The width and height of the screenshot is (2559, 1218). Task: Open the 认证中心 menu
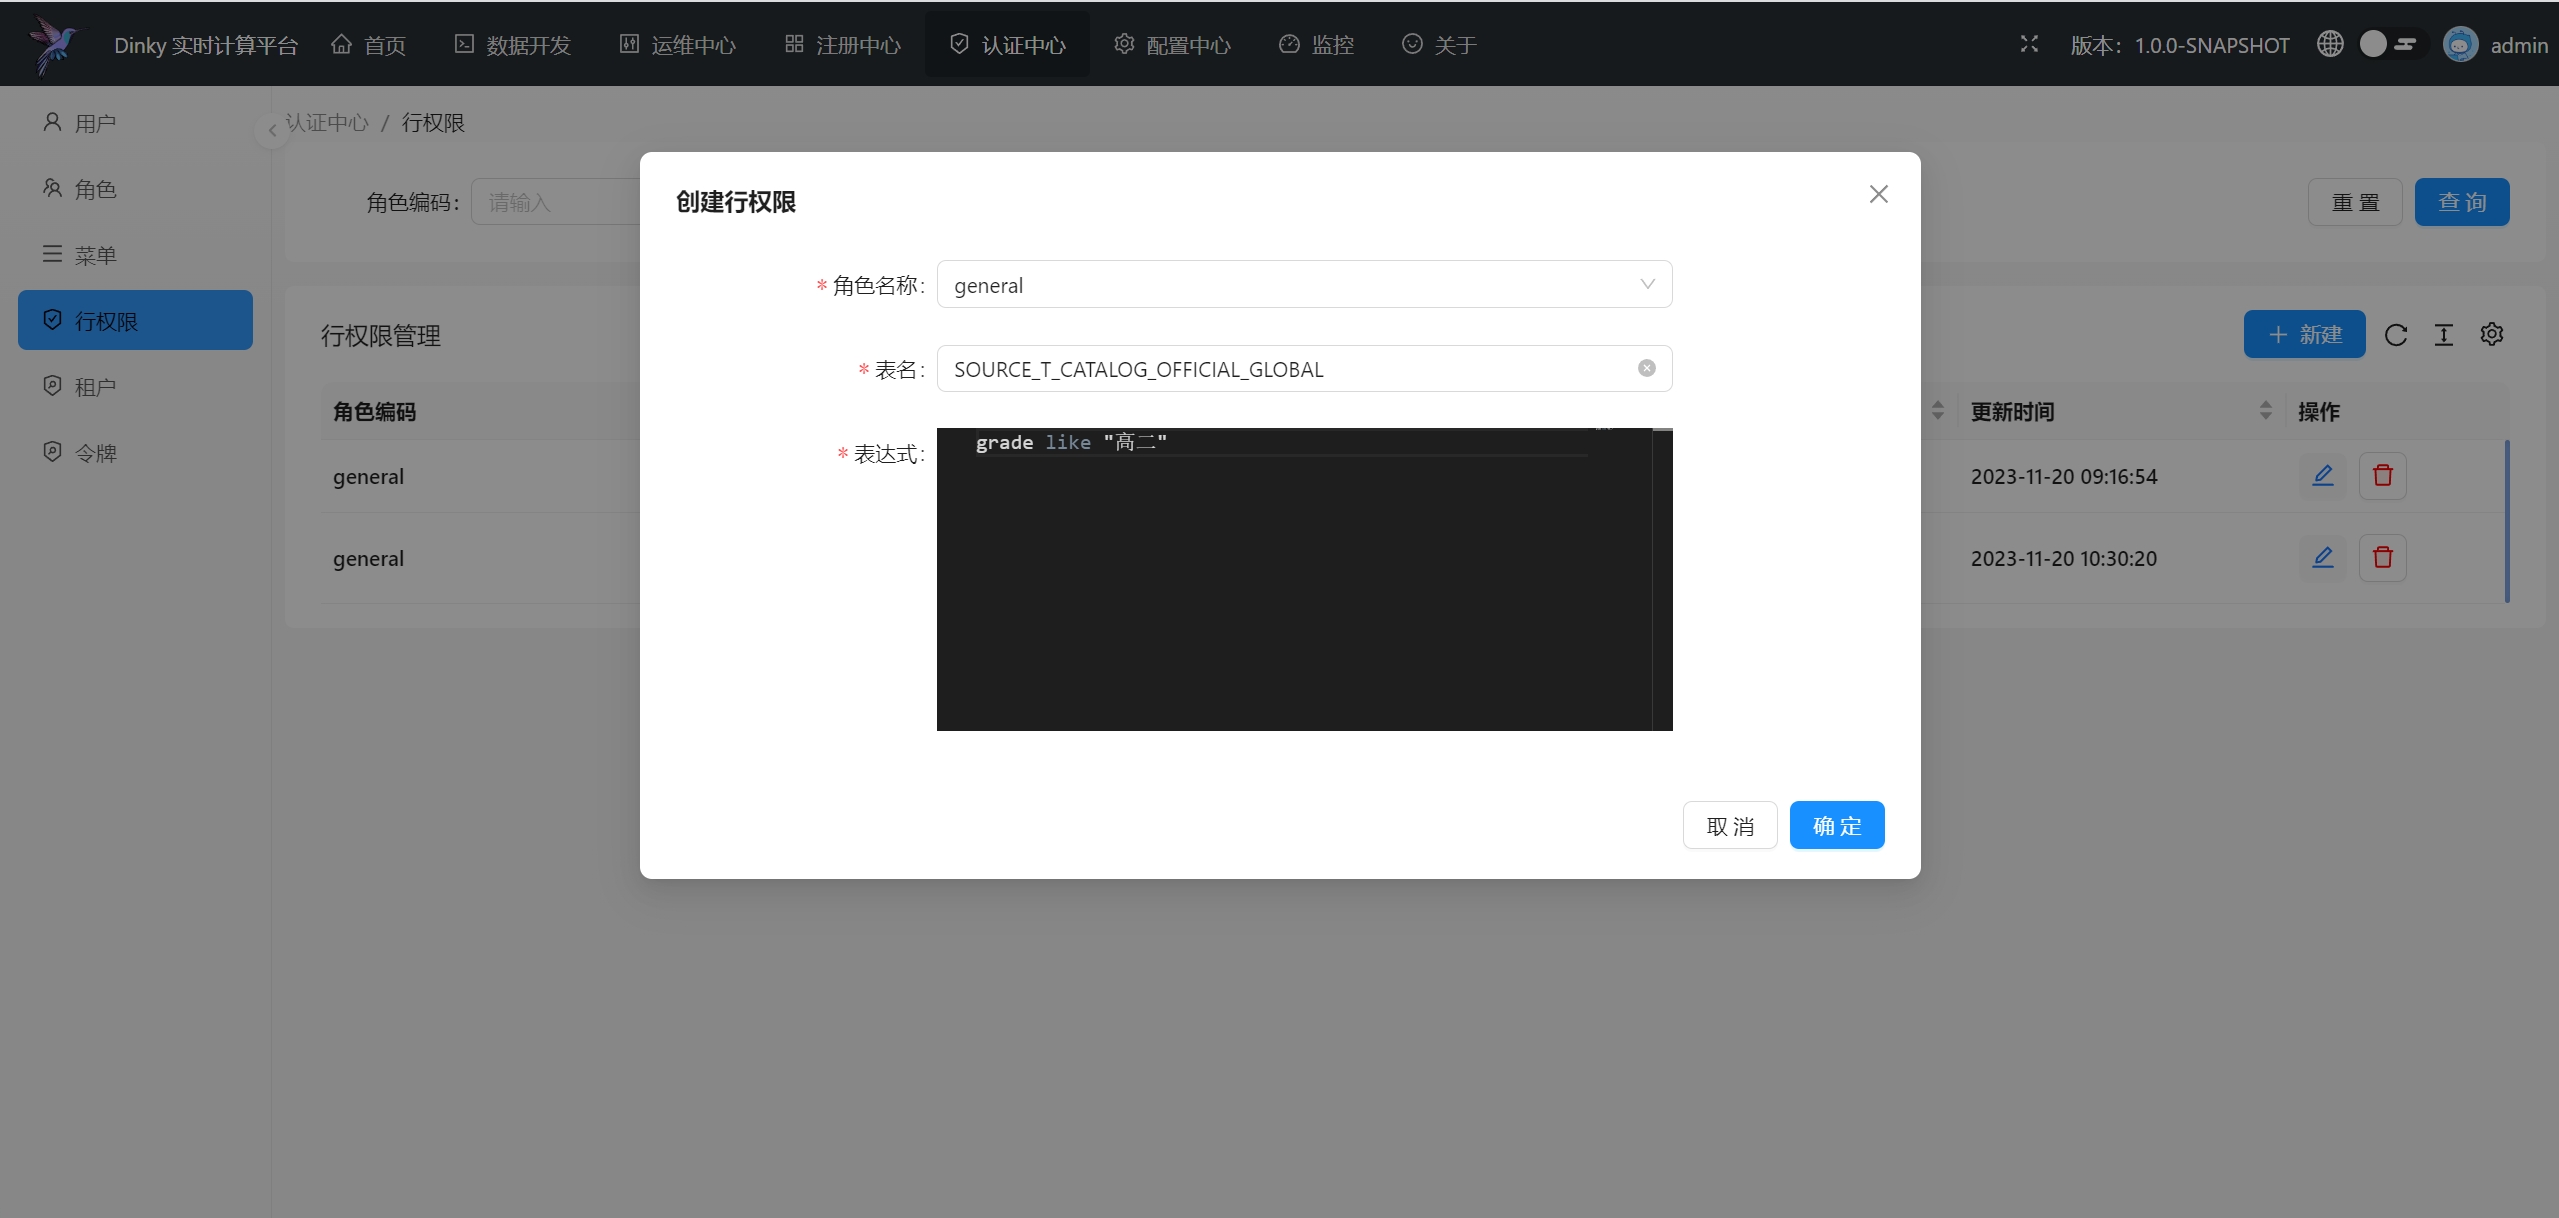pos(1007,45)
